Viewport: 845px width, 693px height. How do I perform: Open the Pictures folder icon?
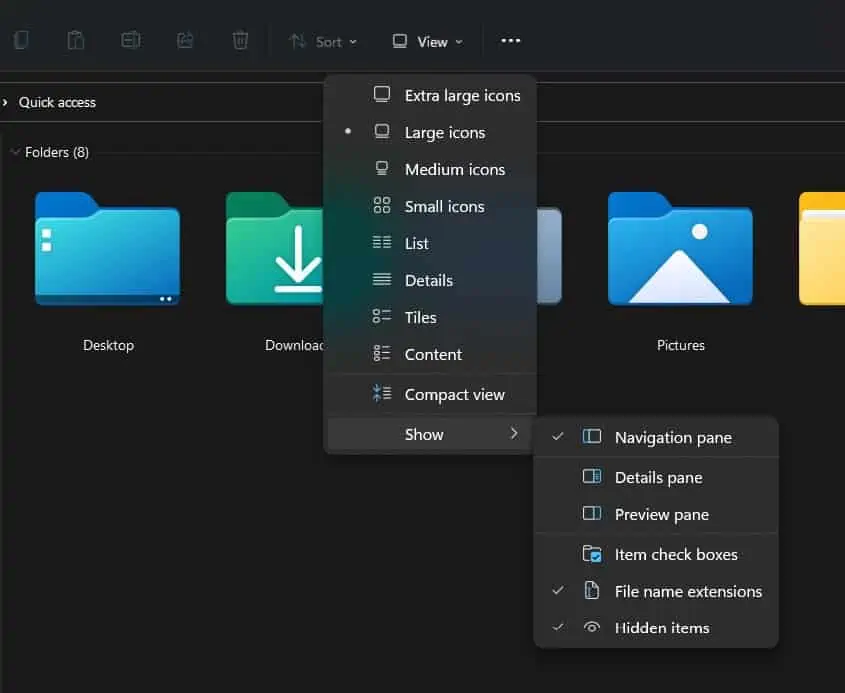coord(680,250)
